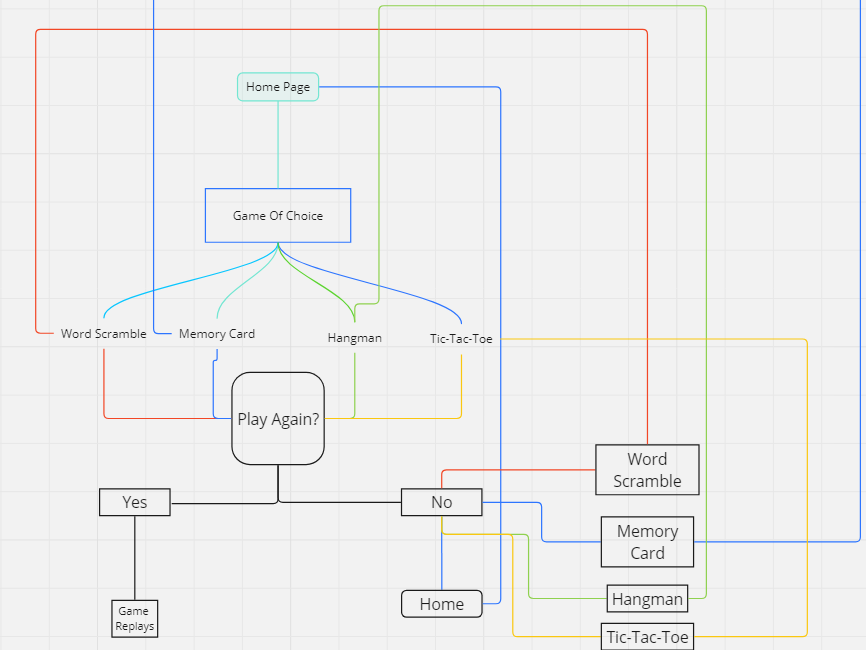The height and width of the screenshot is (650, 866).
Task: Select the Yes box
Action: pyautogui.click(x=135, y=502)
